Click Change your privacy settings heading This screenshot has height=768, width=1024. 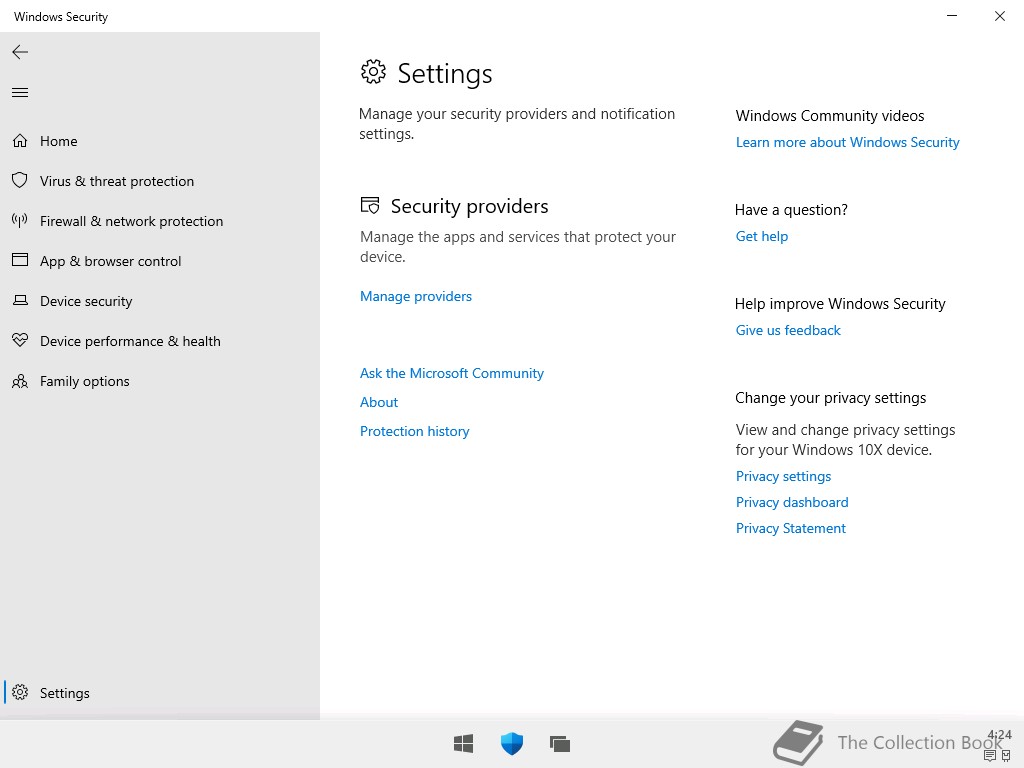coord(831,398)
